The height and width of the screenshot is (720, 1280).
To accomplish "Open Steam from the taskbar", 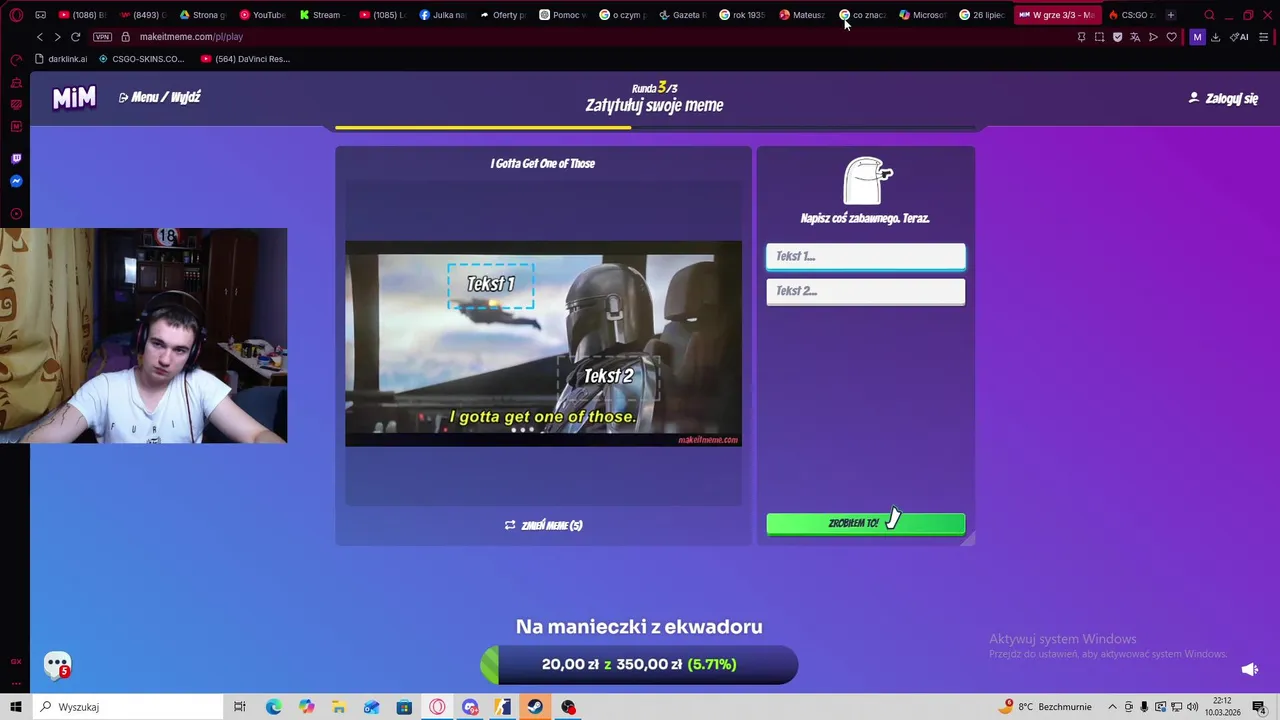I will [535, 707].
